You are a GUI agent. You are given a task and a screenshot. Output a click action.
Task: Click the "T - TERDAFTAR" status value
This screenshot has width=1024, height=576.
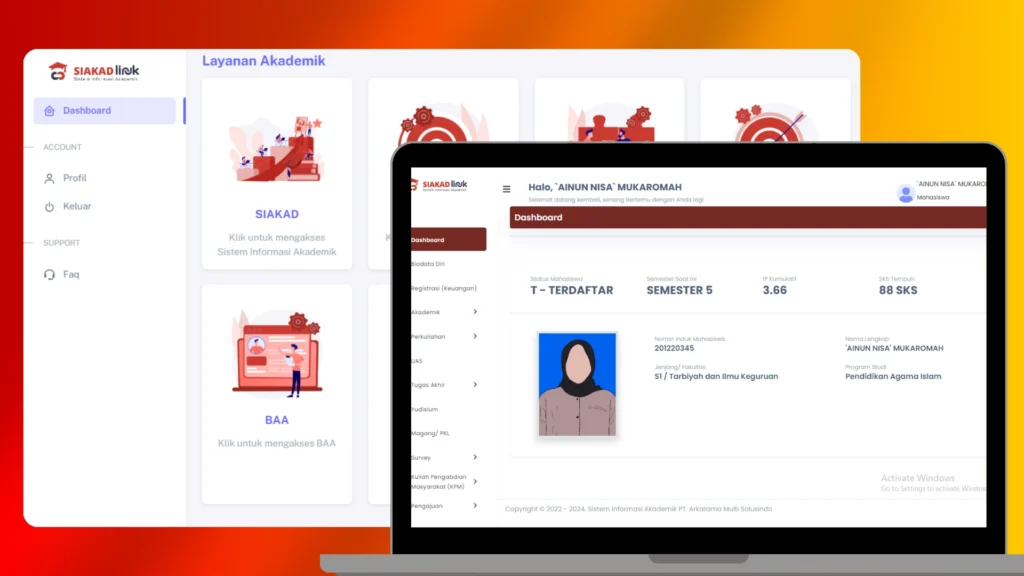(572, 291)
